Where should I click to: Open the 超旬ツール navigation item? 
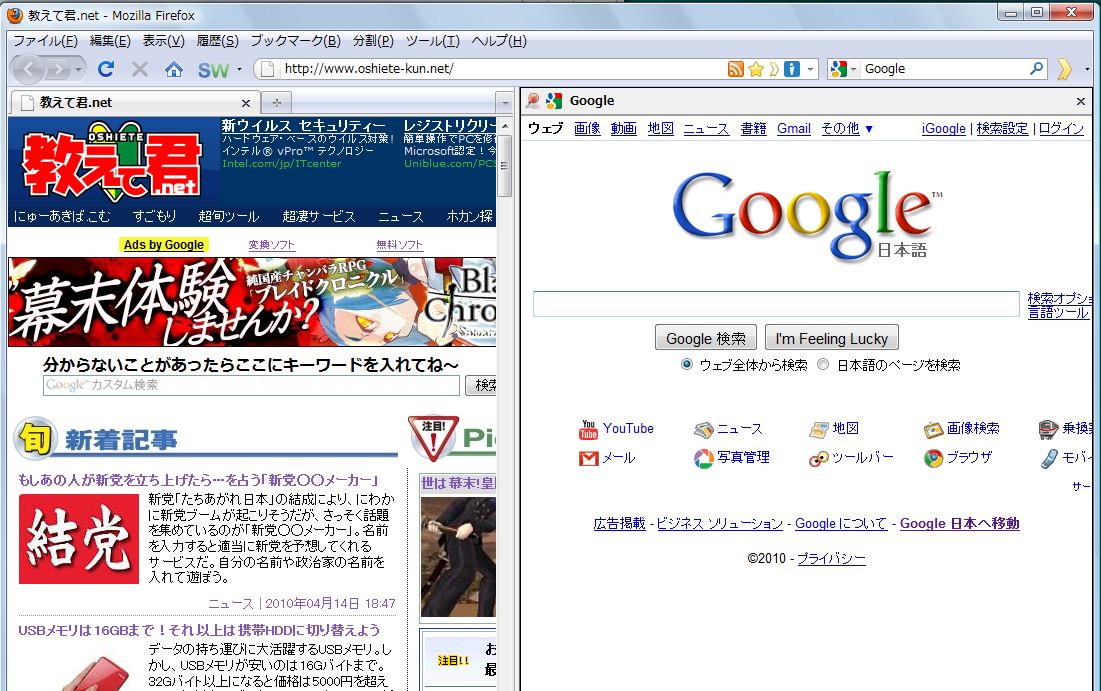229,216
